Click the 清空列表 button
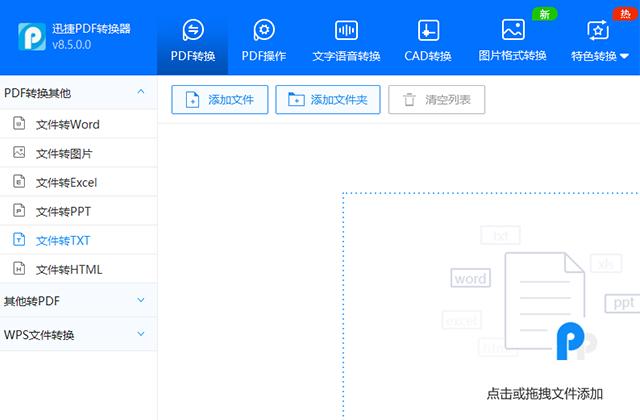640x420 pixels. point(436,100)
